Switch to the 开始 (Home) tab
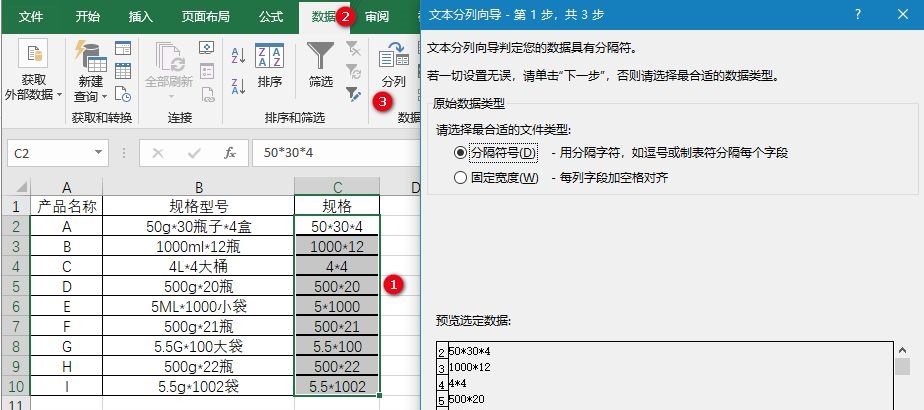The height and width of the screenshot is (410, 924). coord(87,16)
